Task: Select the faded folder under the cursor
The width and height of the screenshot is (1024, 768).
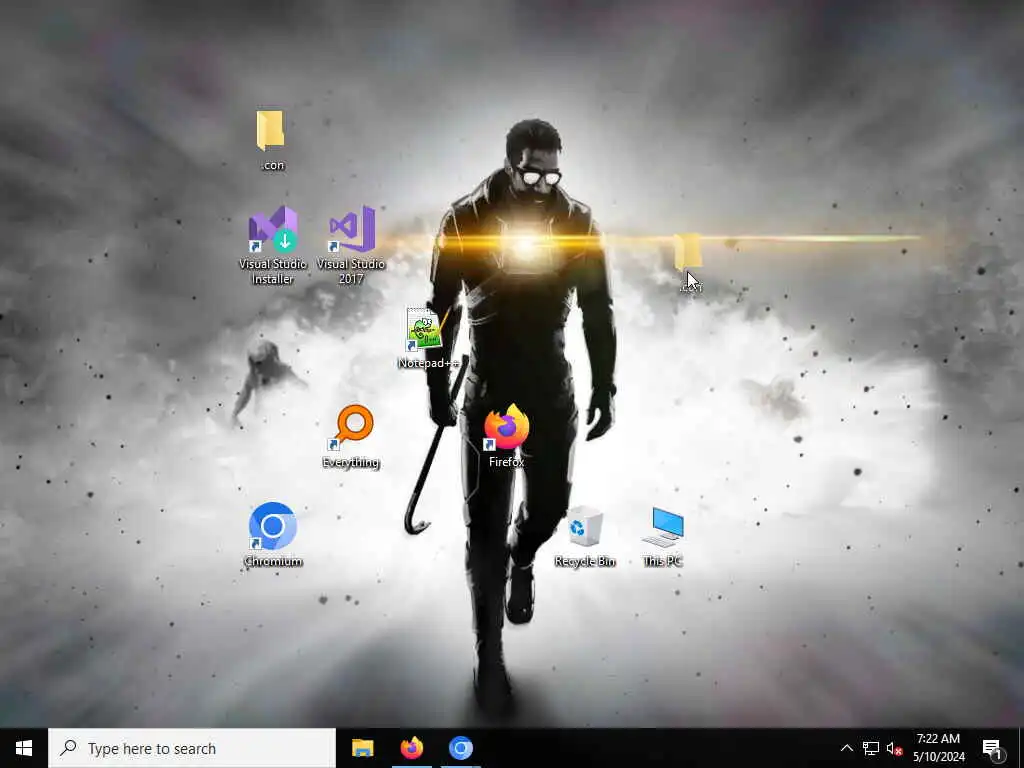Action: coord(688,252)
